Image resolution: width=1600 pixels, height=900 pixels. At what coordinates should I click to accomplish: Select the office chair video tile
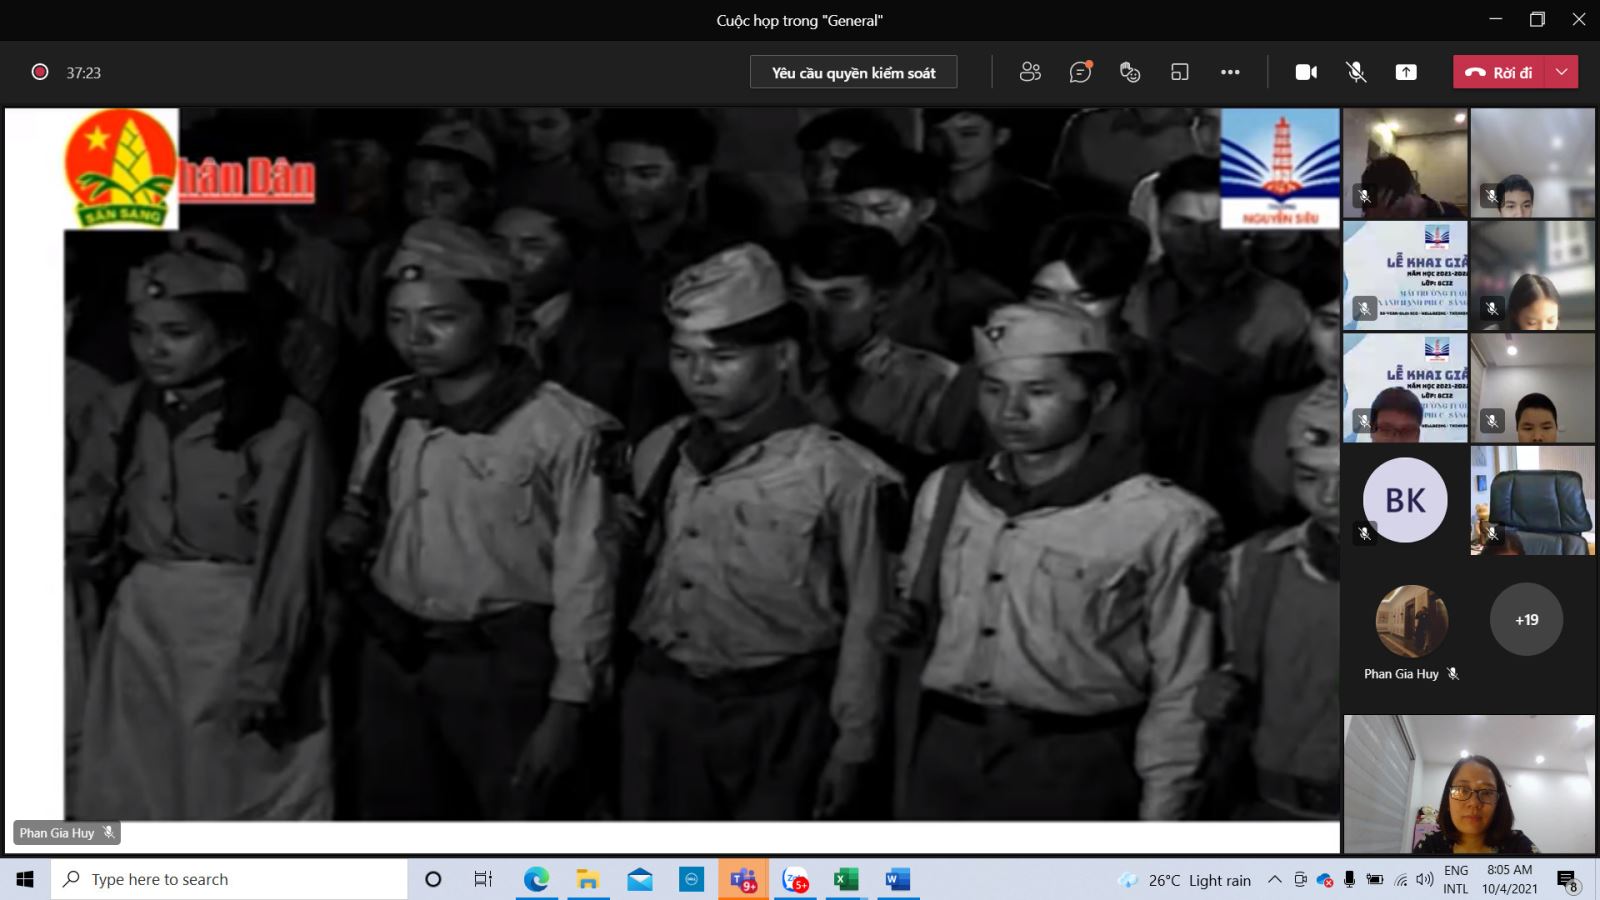(1533, 500)
